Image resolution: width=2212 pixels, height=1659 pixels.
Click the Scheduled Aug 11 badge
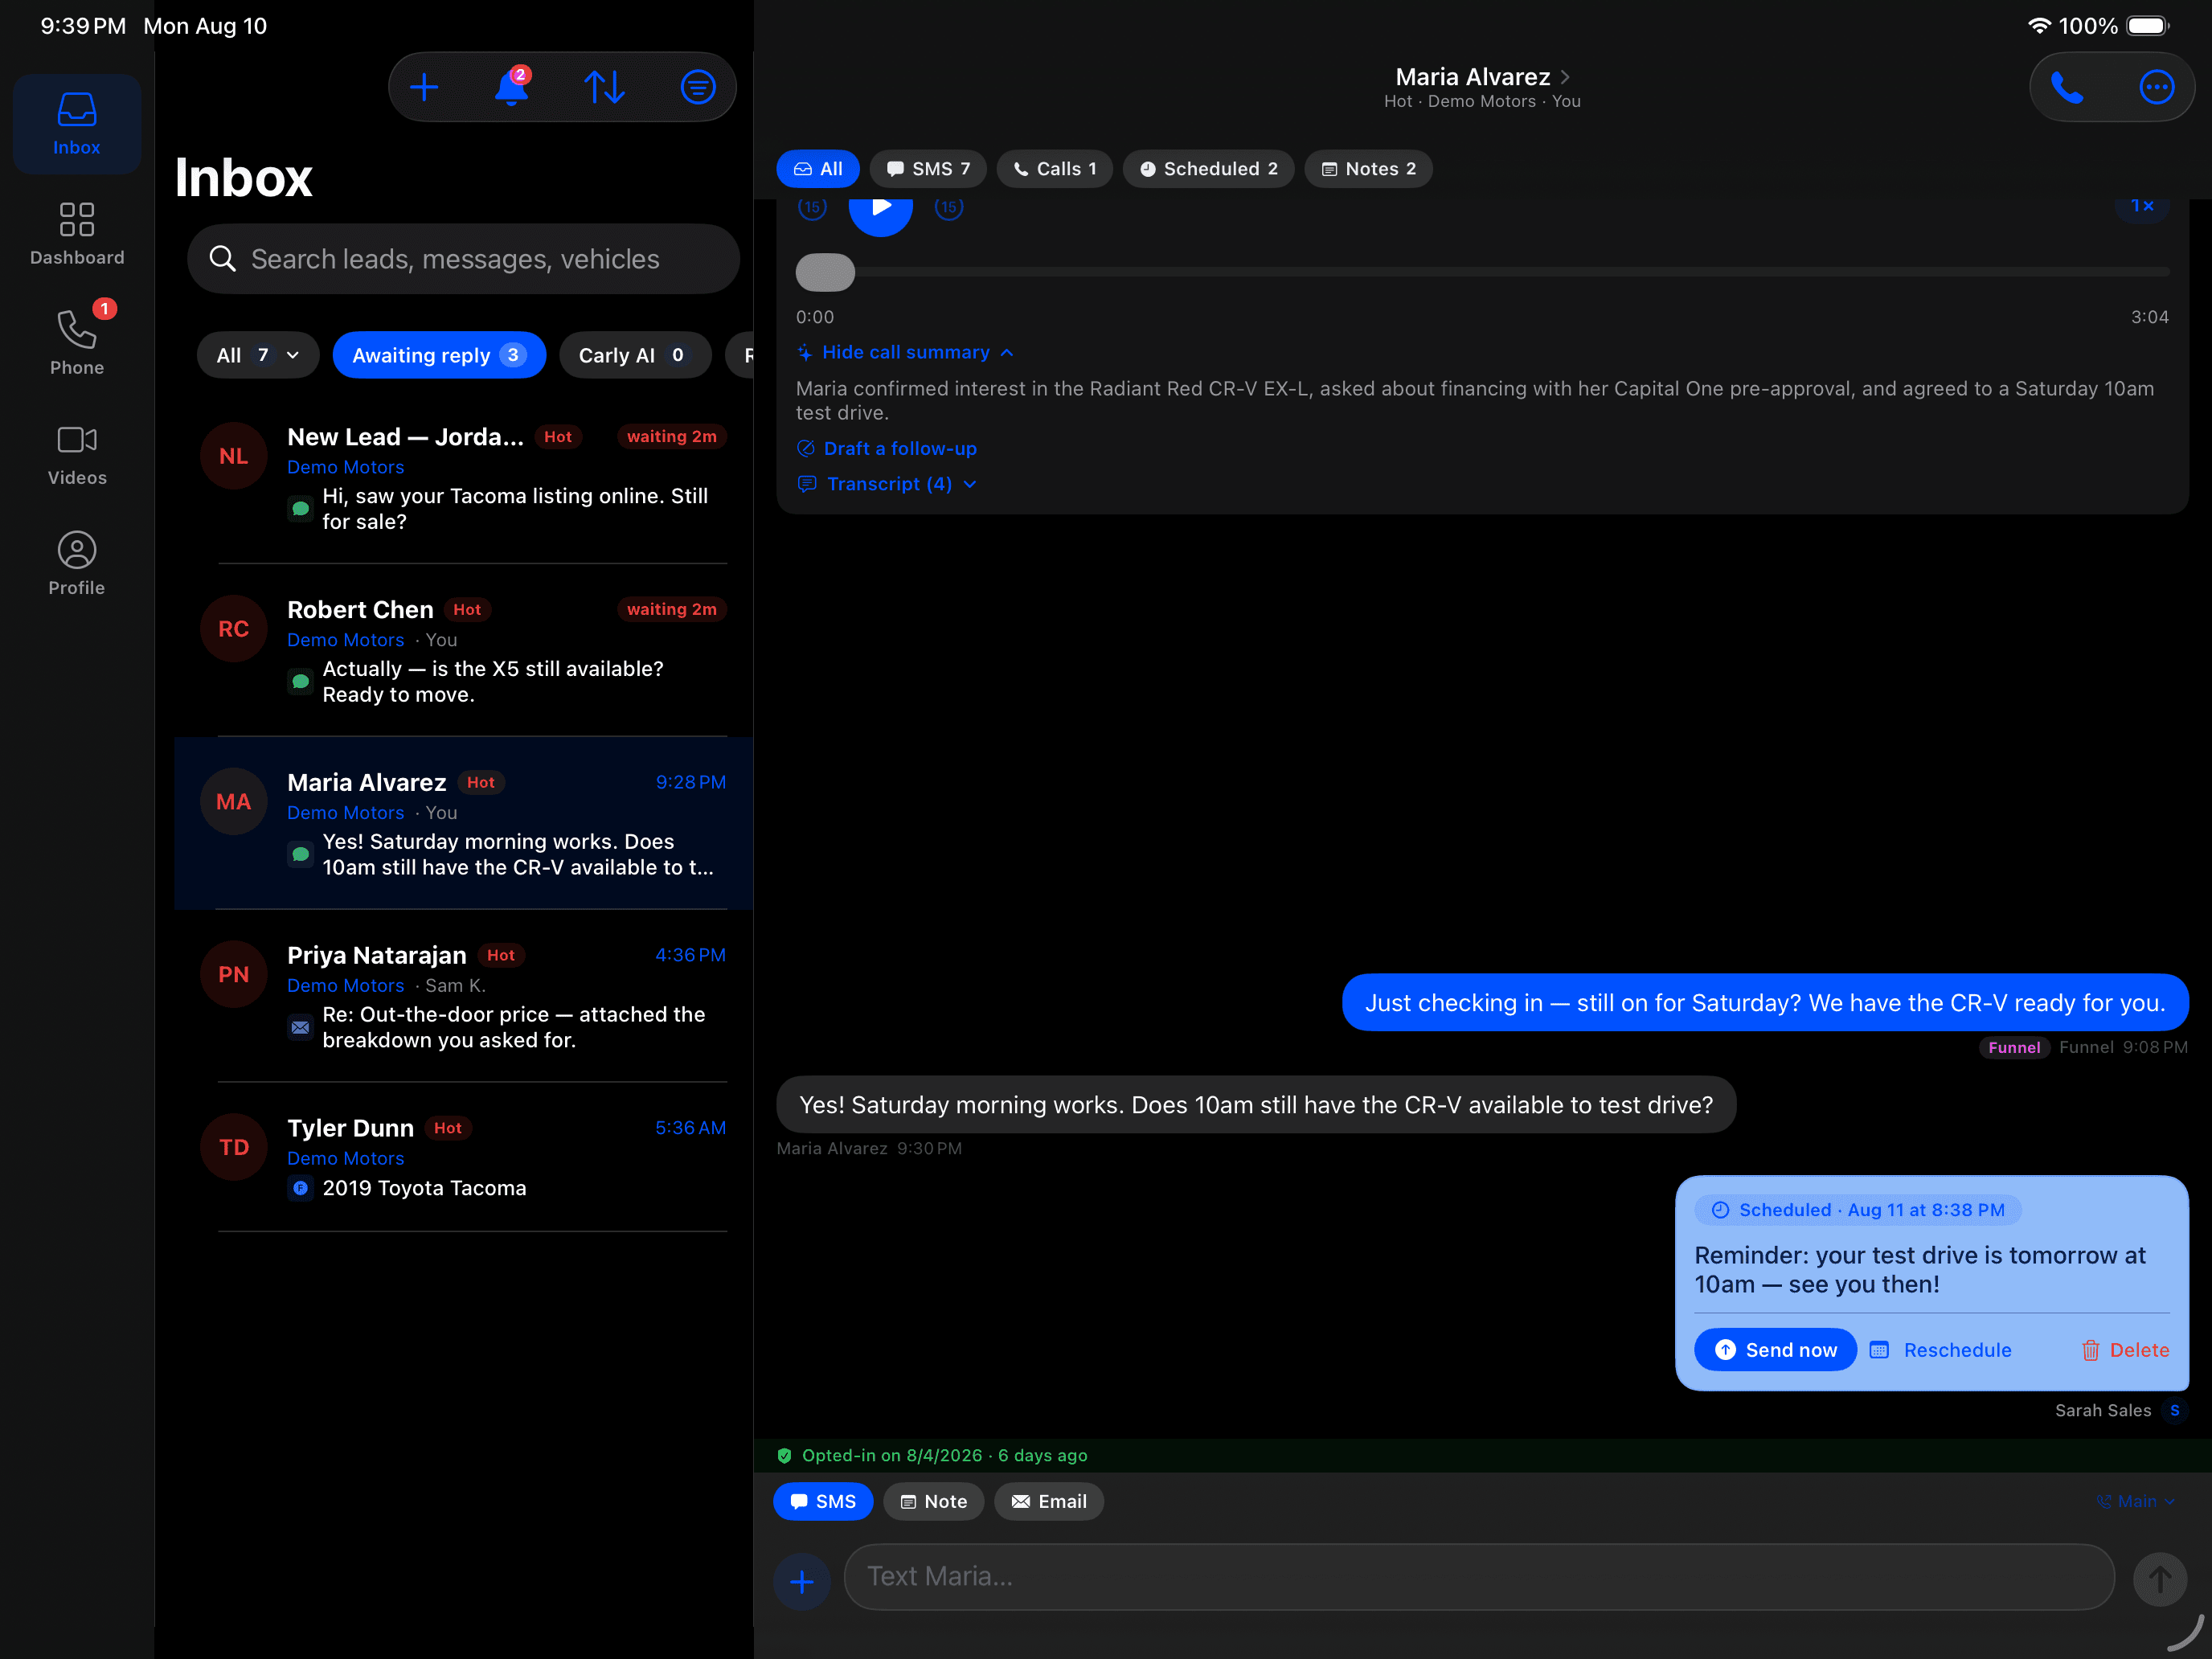click(x=1858, y=1210)
